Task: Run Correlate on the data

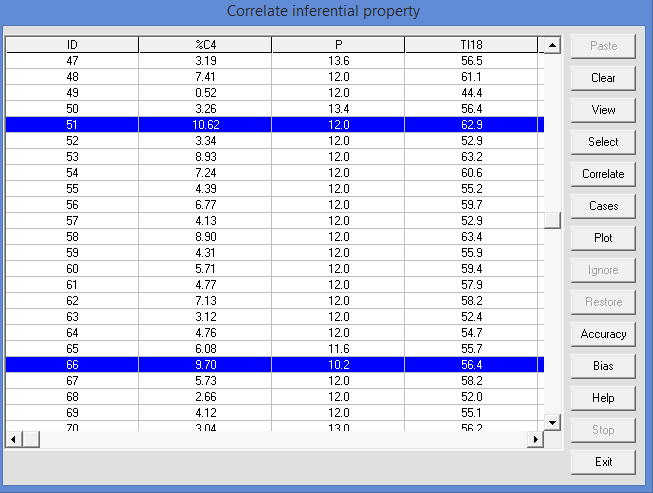Action: (x=603, y=174)
